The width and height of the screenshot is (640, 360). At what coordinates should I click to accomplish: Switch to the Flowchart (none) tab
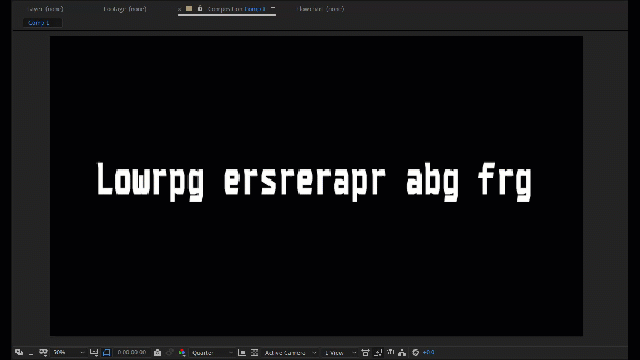[x=321, y=9]
